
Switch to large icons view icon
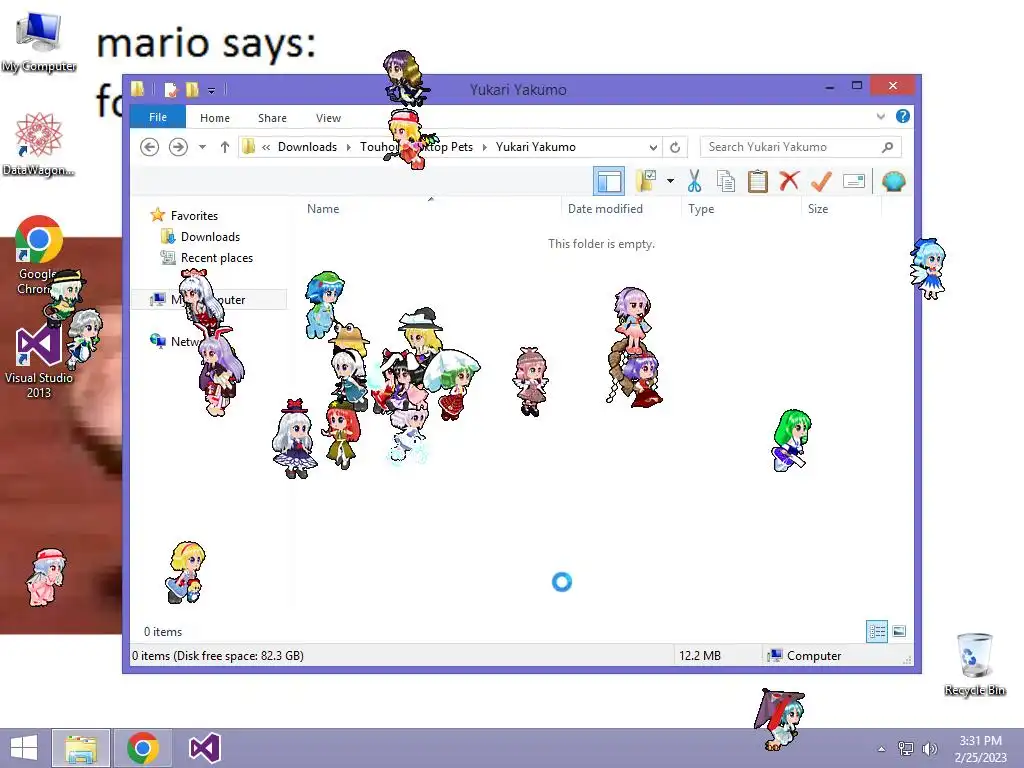tap(899, 631)
